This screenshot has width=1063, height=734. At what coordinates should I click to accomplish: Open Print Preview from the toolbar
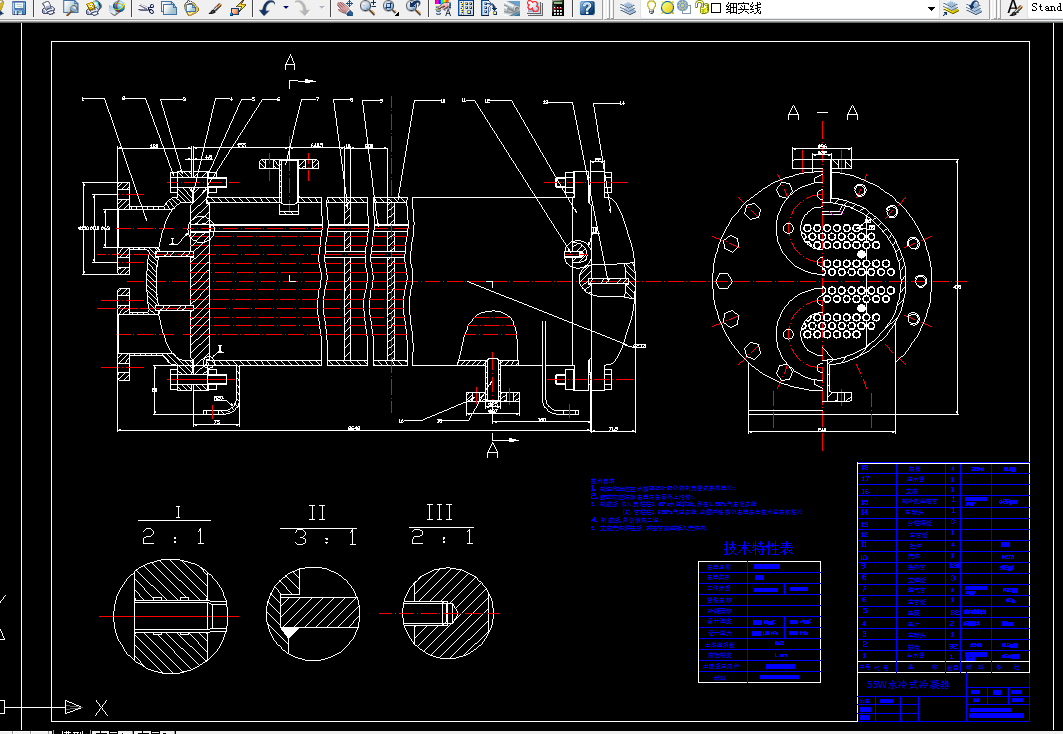click(x=70, y=8)
